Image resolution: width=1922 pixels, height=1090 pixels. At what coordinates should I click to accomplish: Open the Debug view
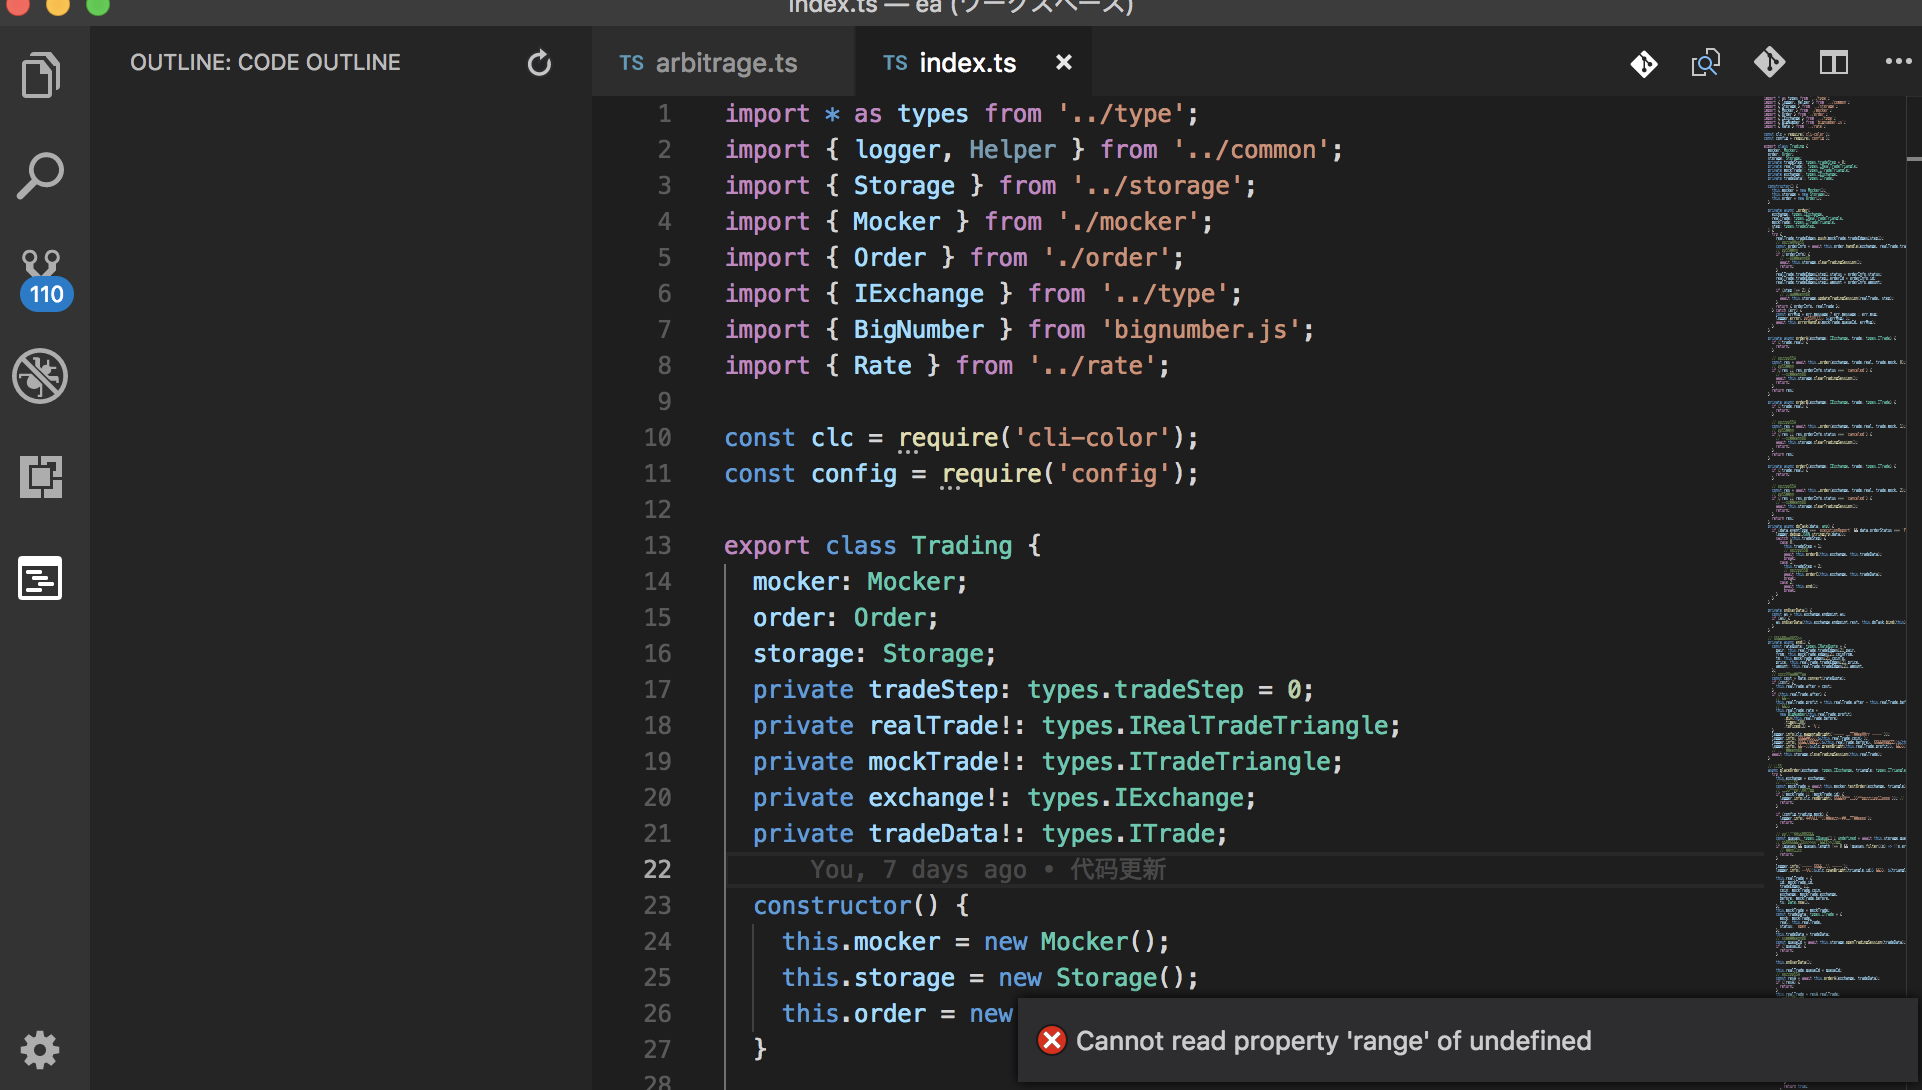click(x=40, y=377)
